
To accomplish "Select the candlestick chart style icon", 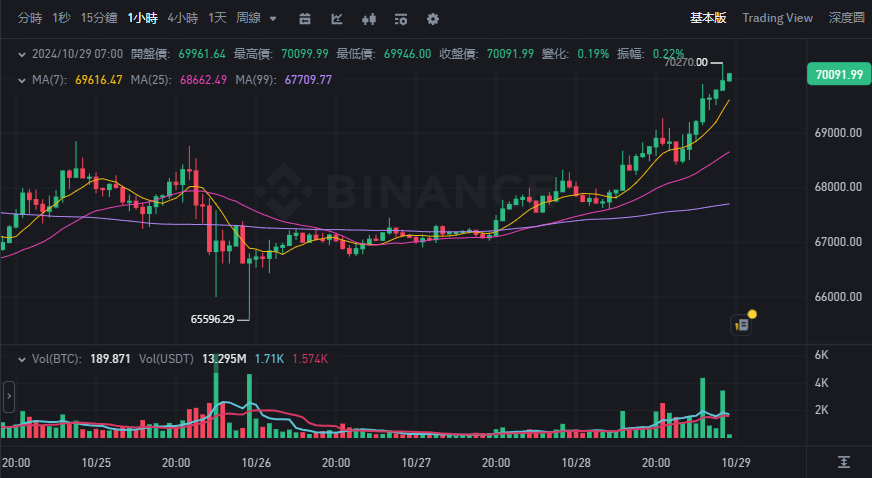I will coord(369,18).
